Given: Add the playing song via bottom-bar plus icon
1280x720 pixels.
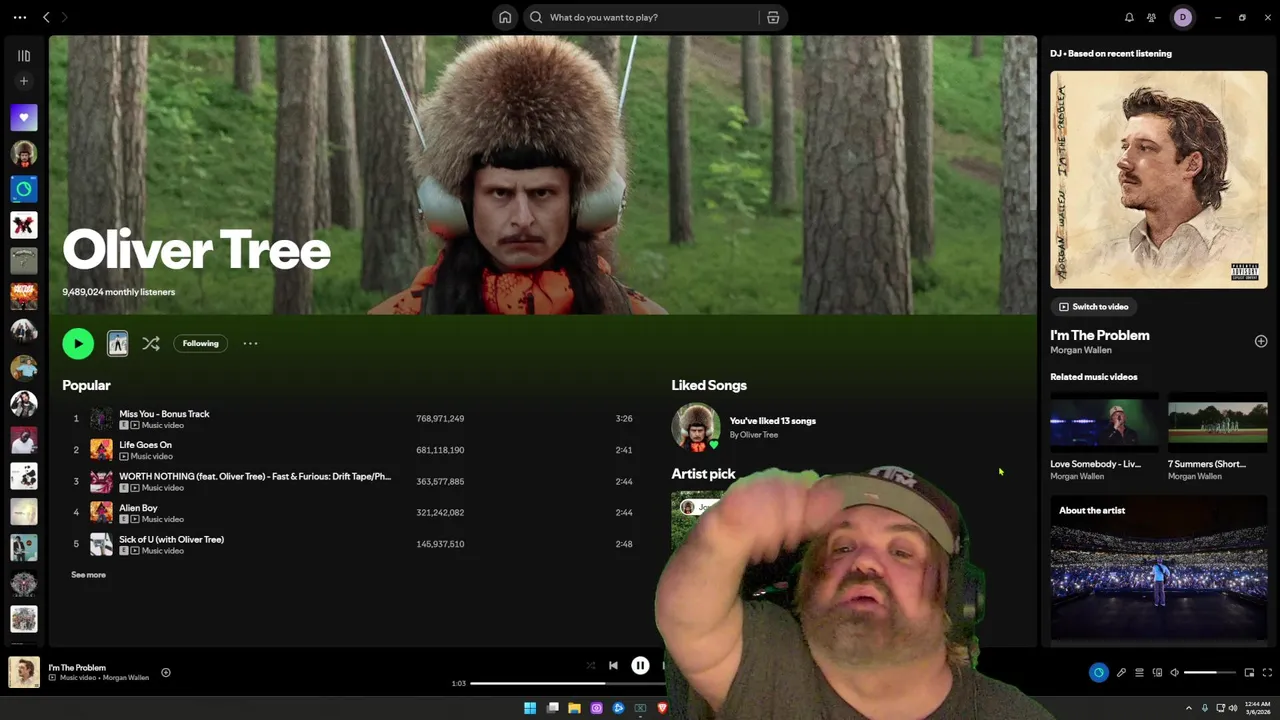Looking at the screenshot, I should (166, 672).
